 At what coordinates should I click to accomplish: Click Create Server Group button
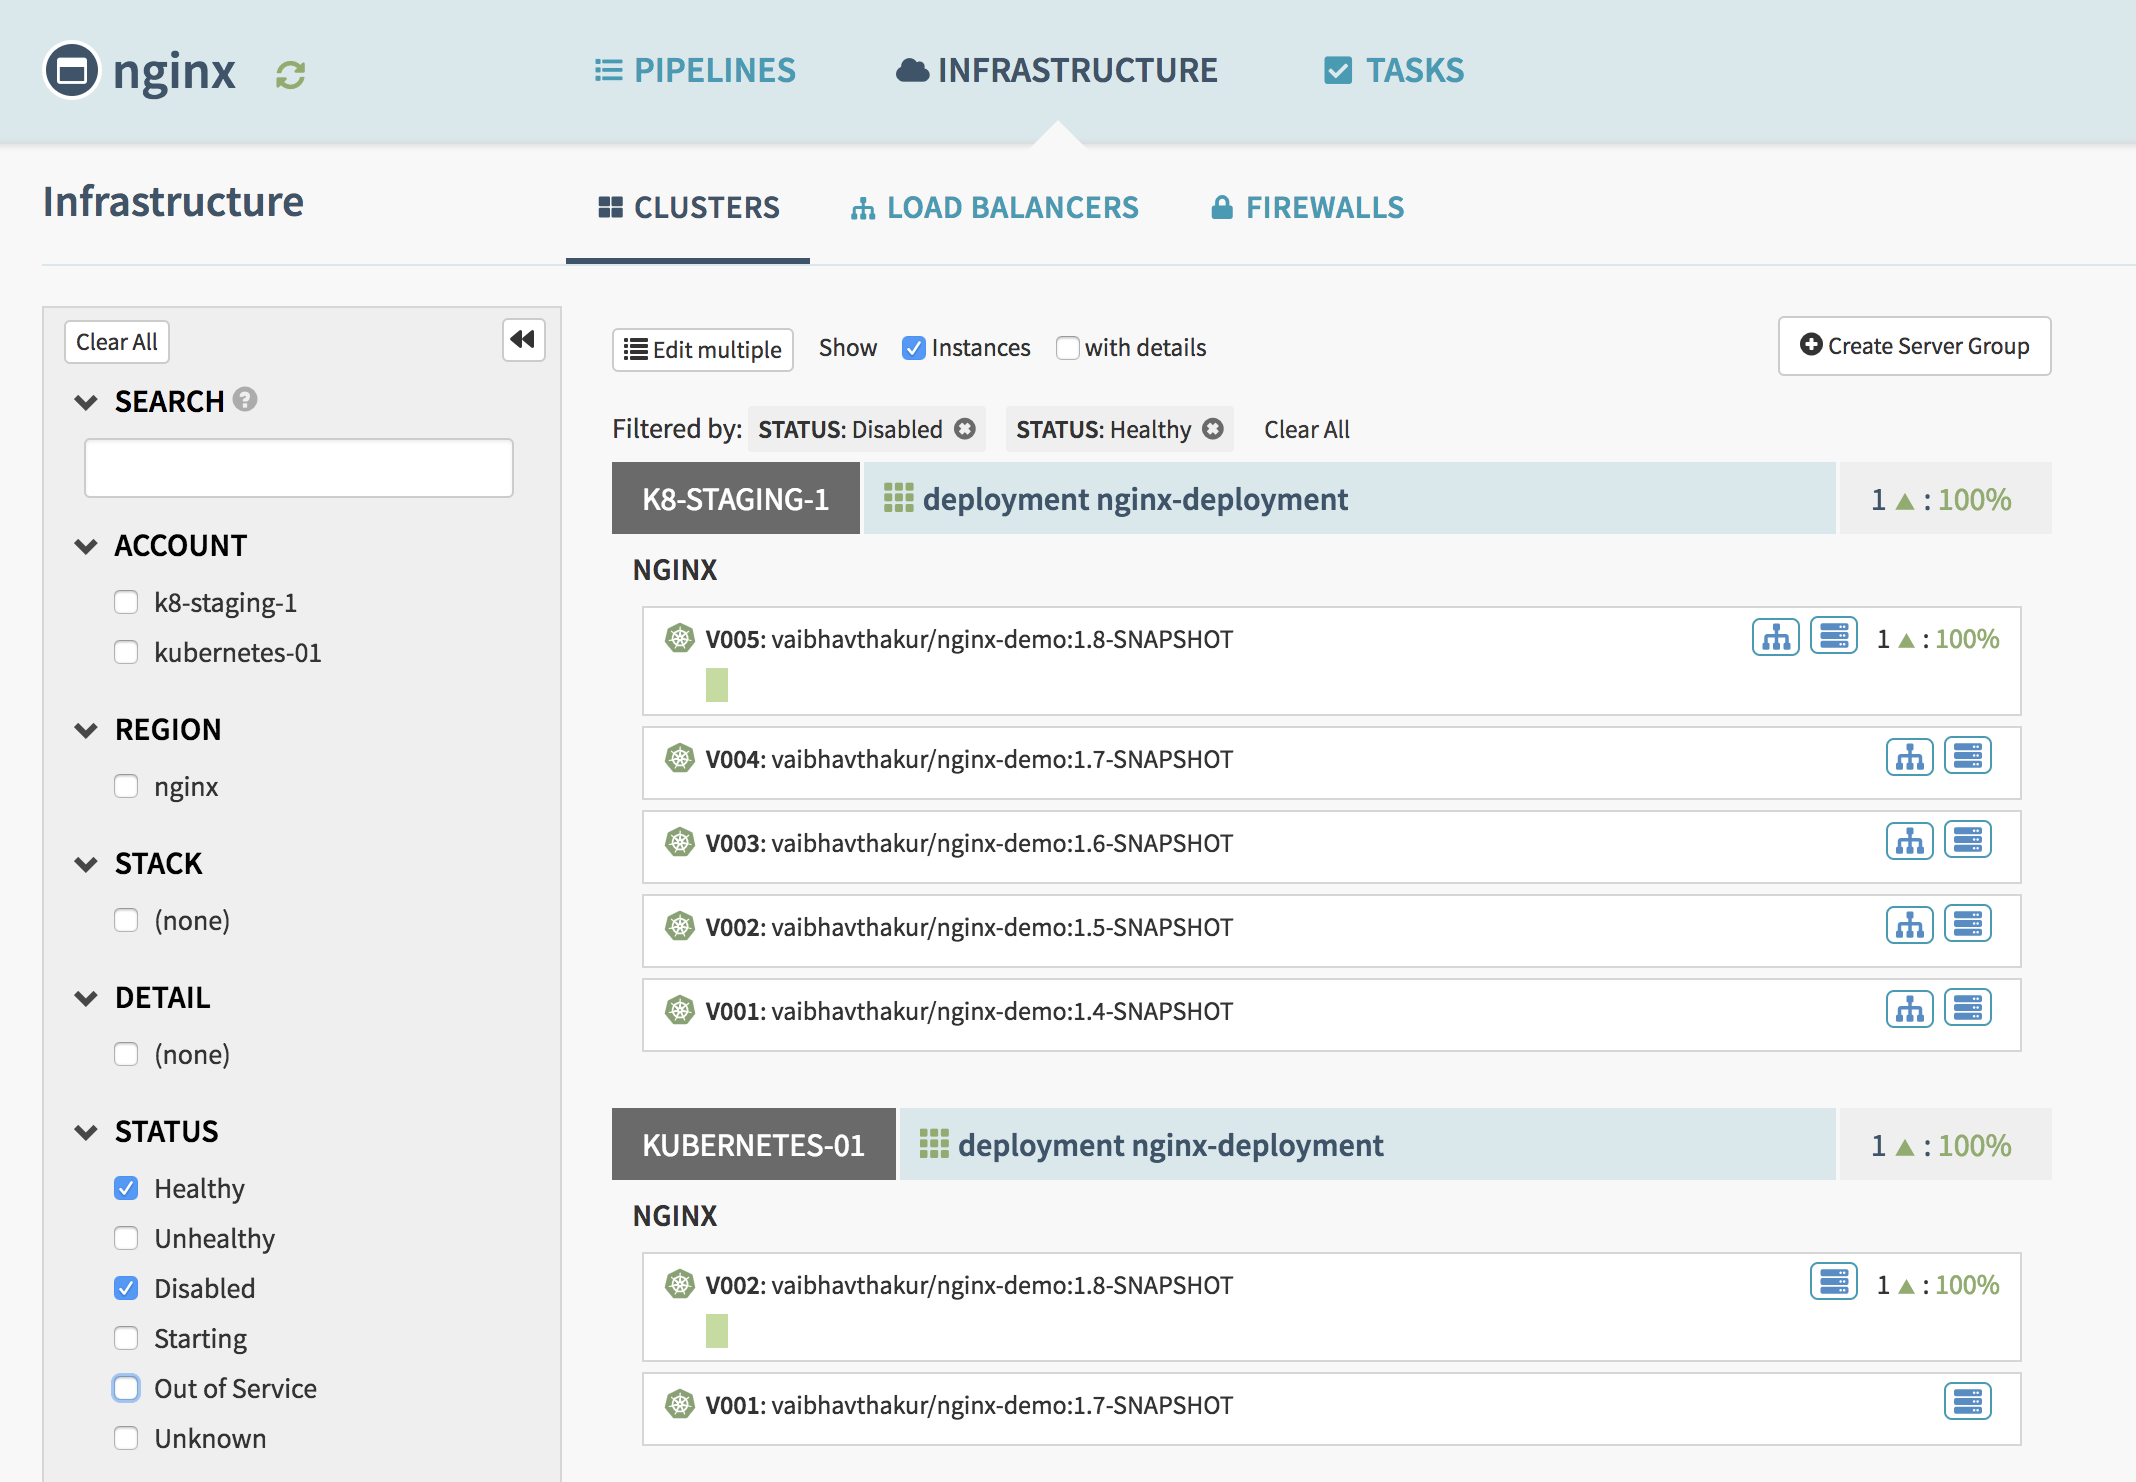1914,346
